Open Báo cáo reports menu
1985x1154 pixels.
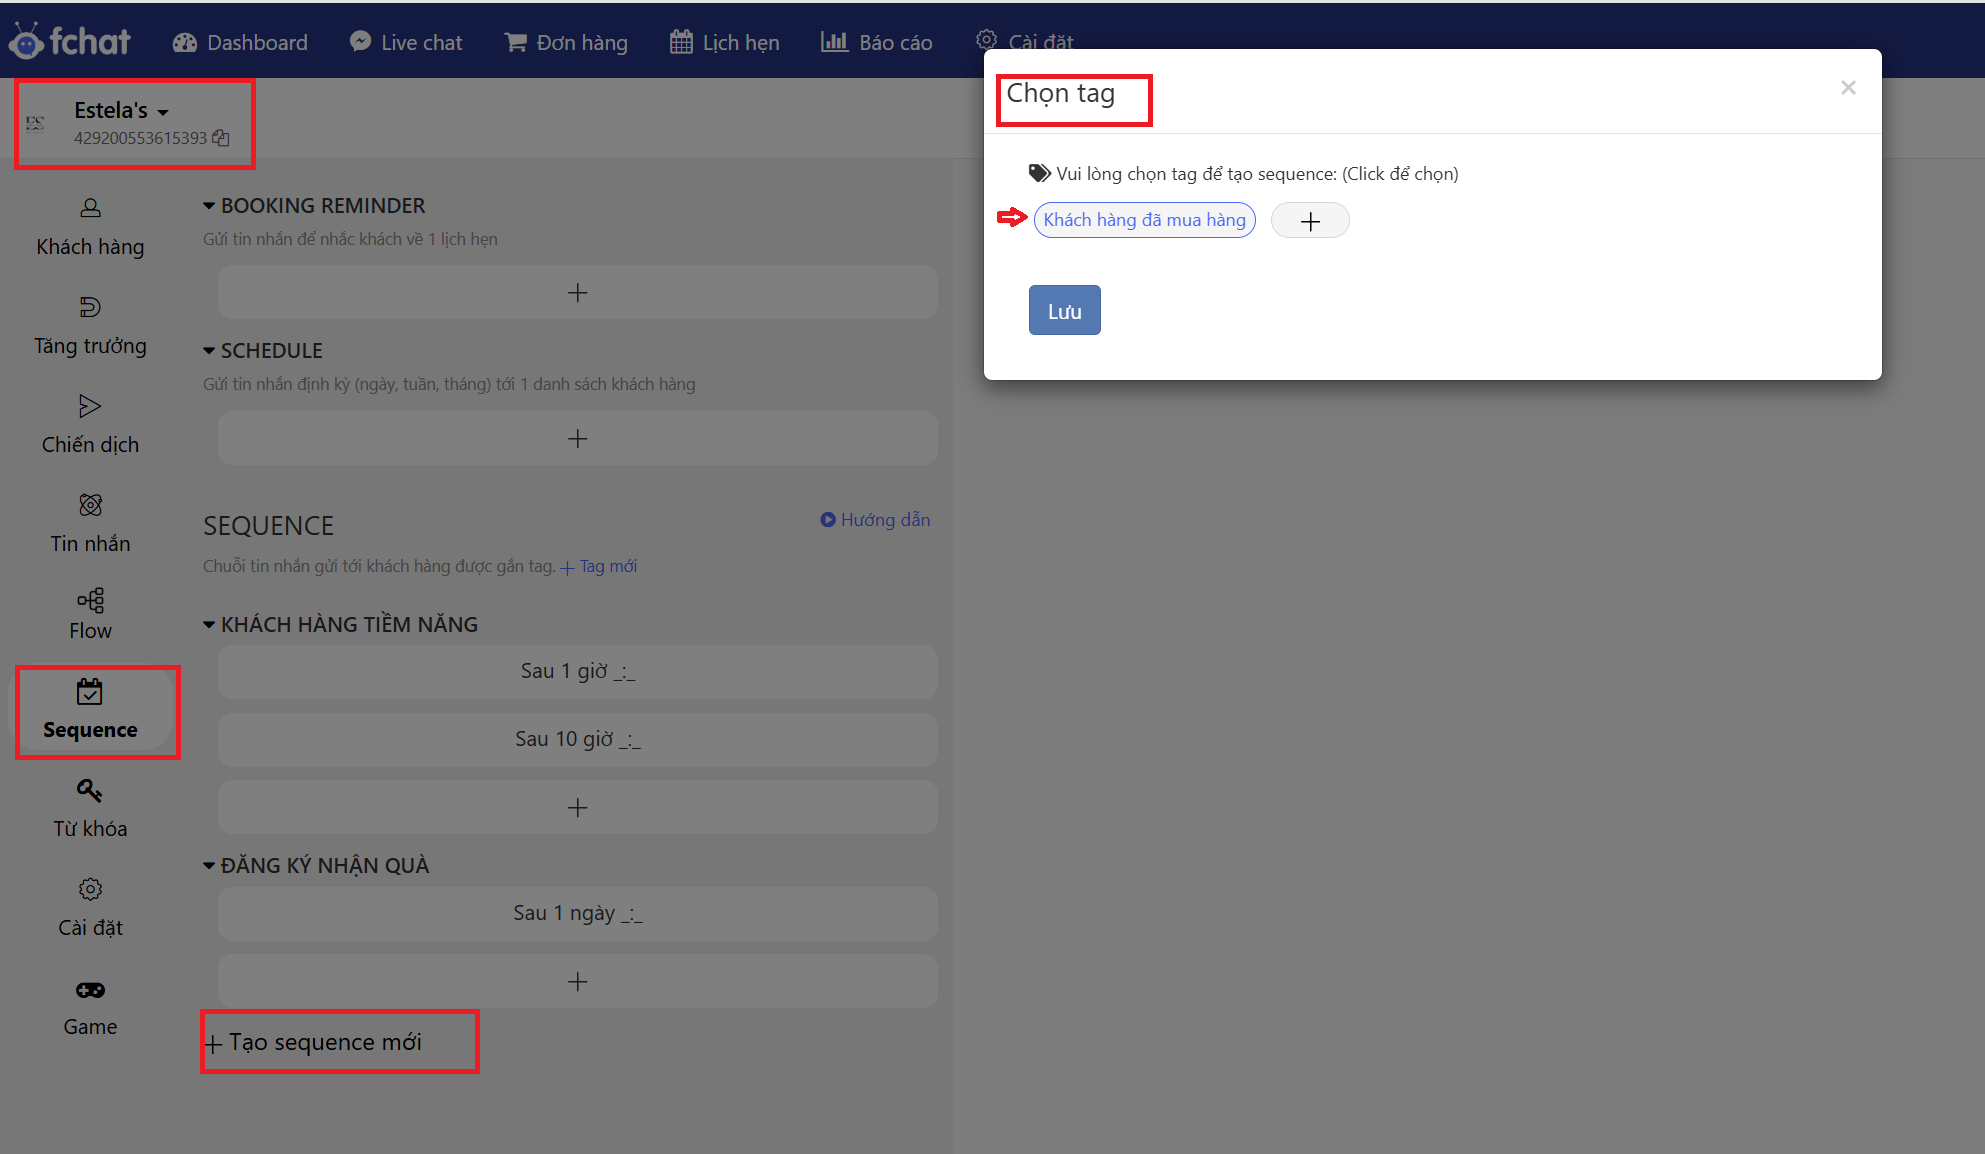[877, 42]
